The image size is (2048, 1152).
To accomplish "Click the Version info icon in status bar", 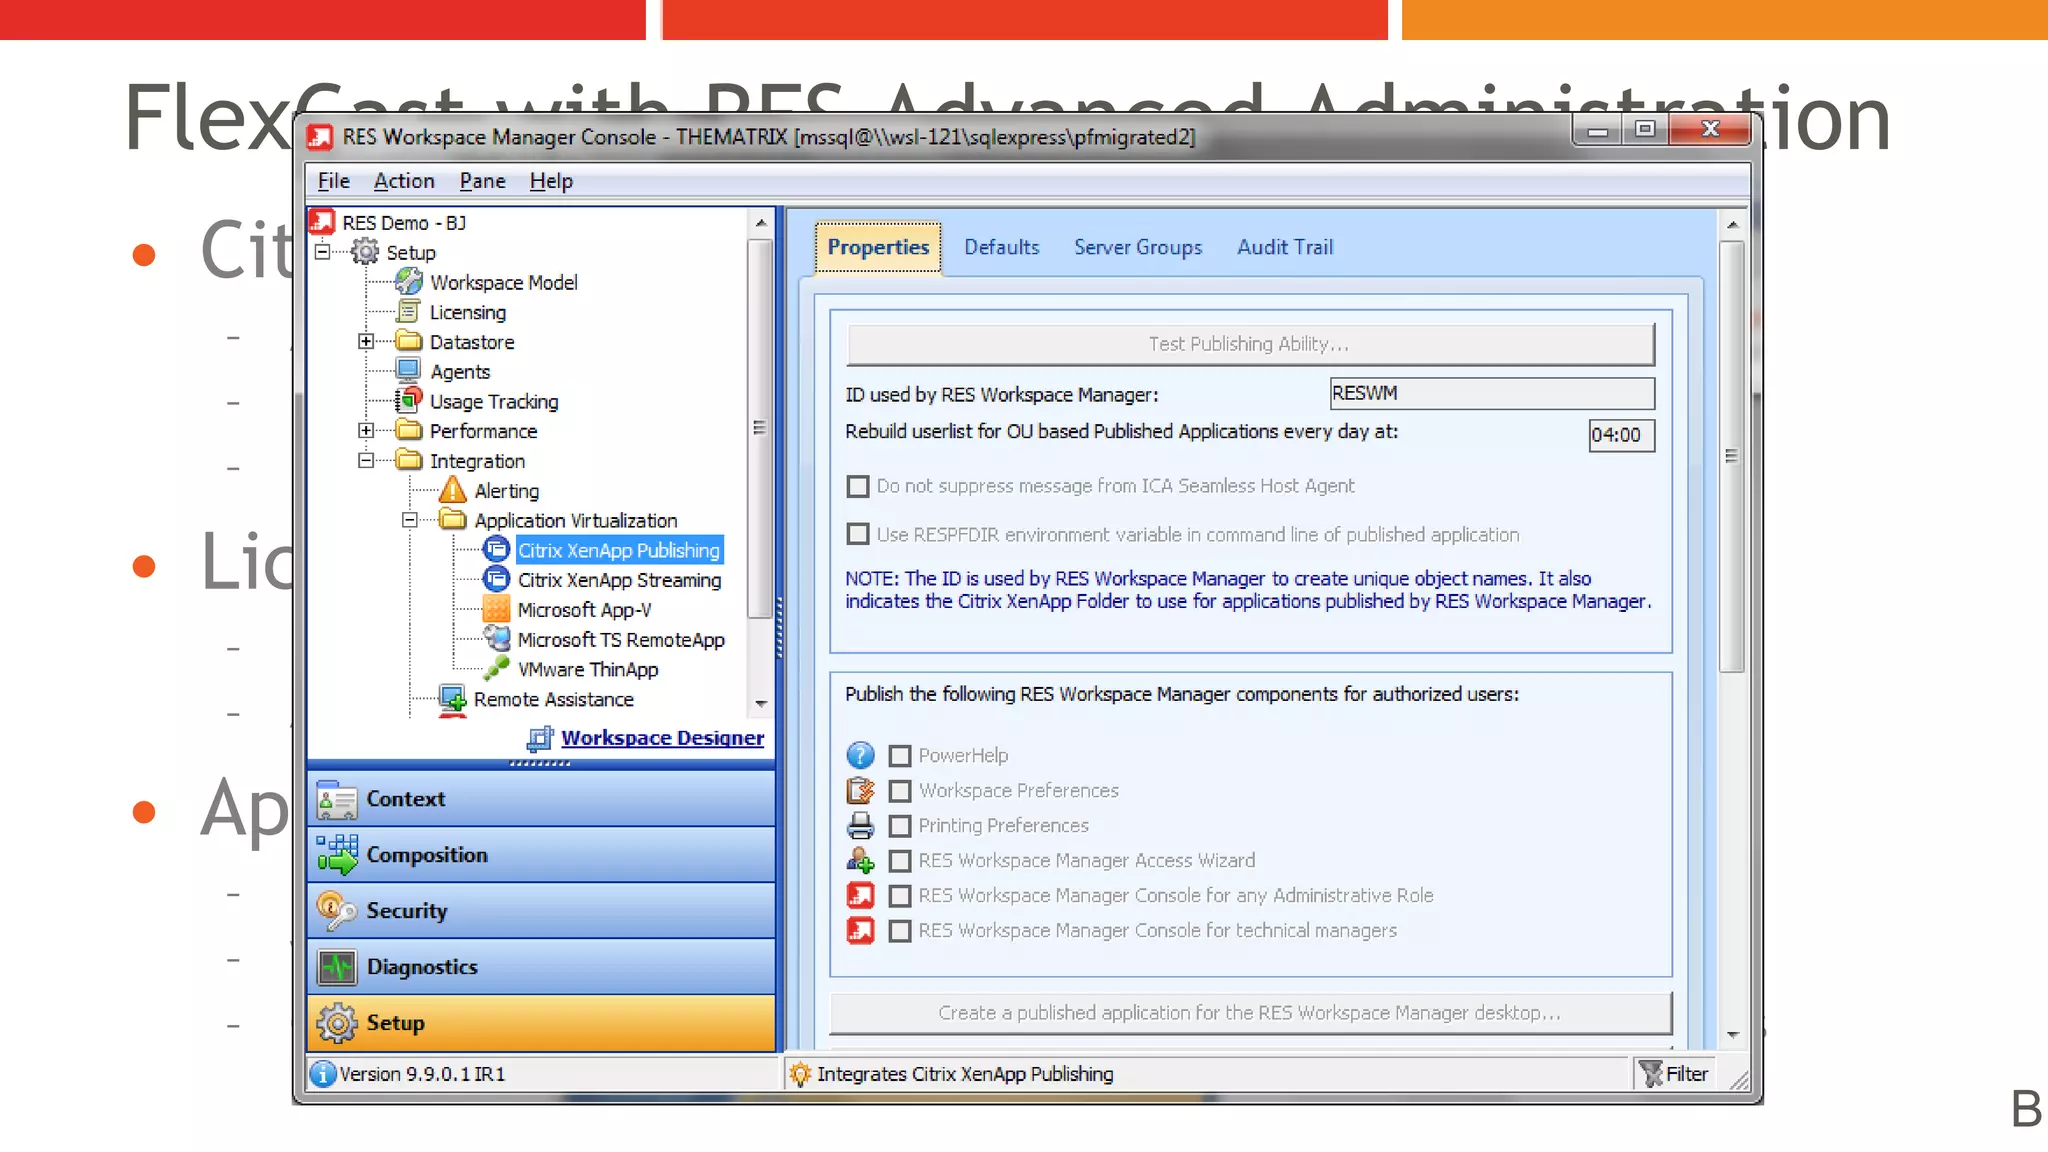I will pyautogui.click(x=323, y=1074).
